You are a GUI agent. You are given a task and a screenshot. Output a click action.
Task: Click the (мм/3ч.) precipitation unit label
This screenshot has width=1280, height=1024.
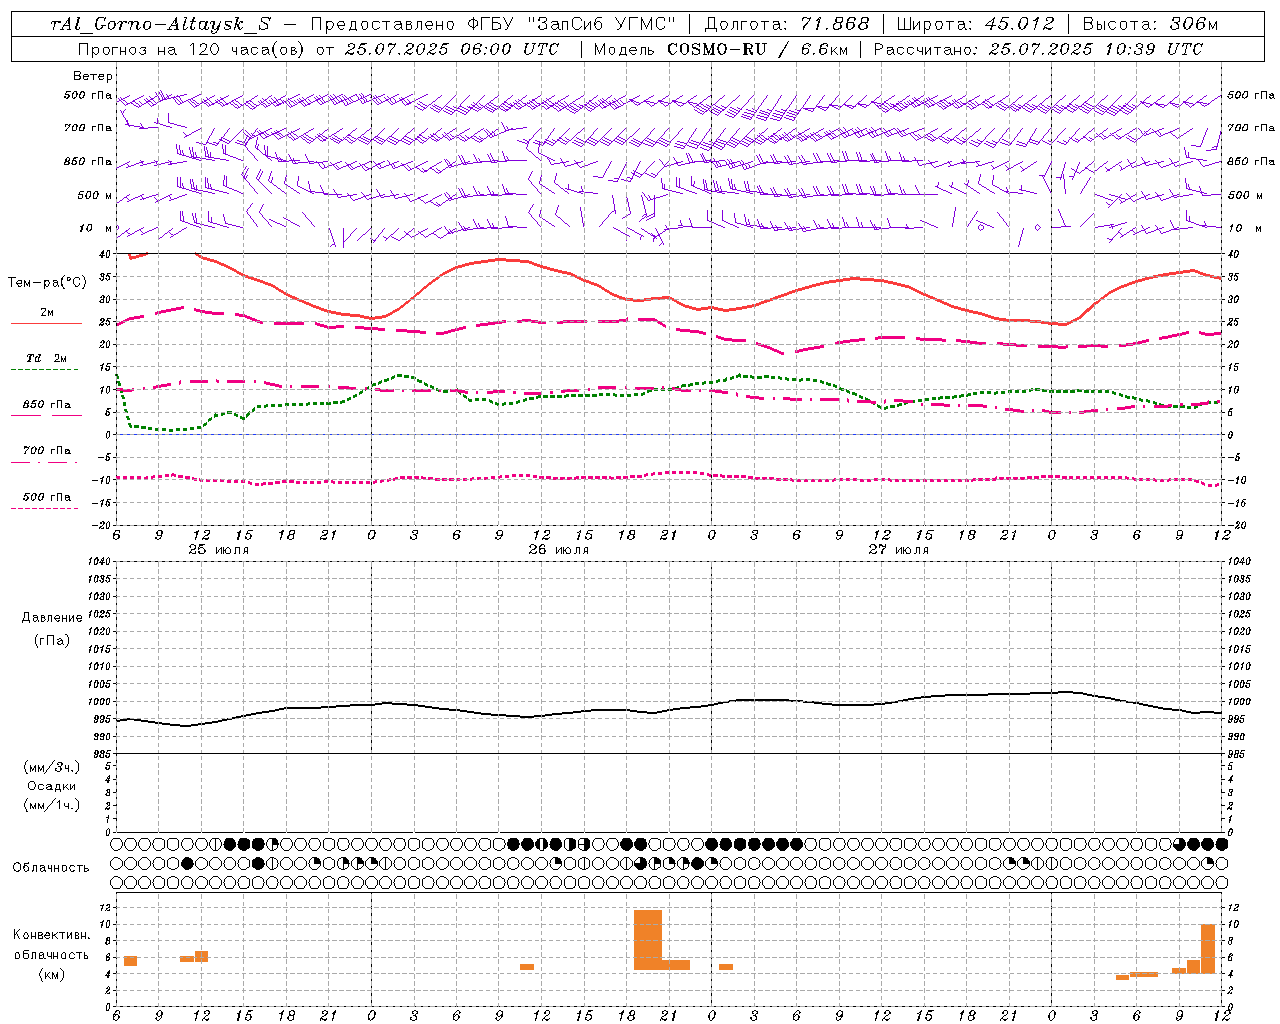pyautogui.click(x=52, y=767)
